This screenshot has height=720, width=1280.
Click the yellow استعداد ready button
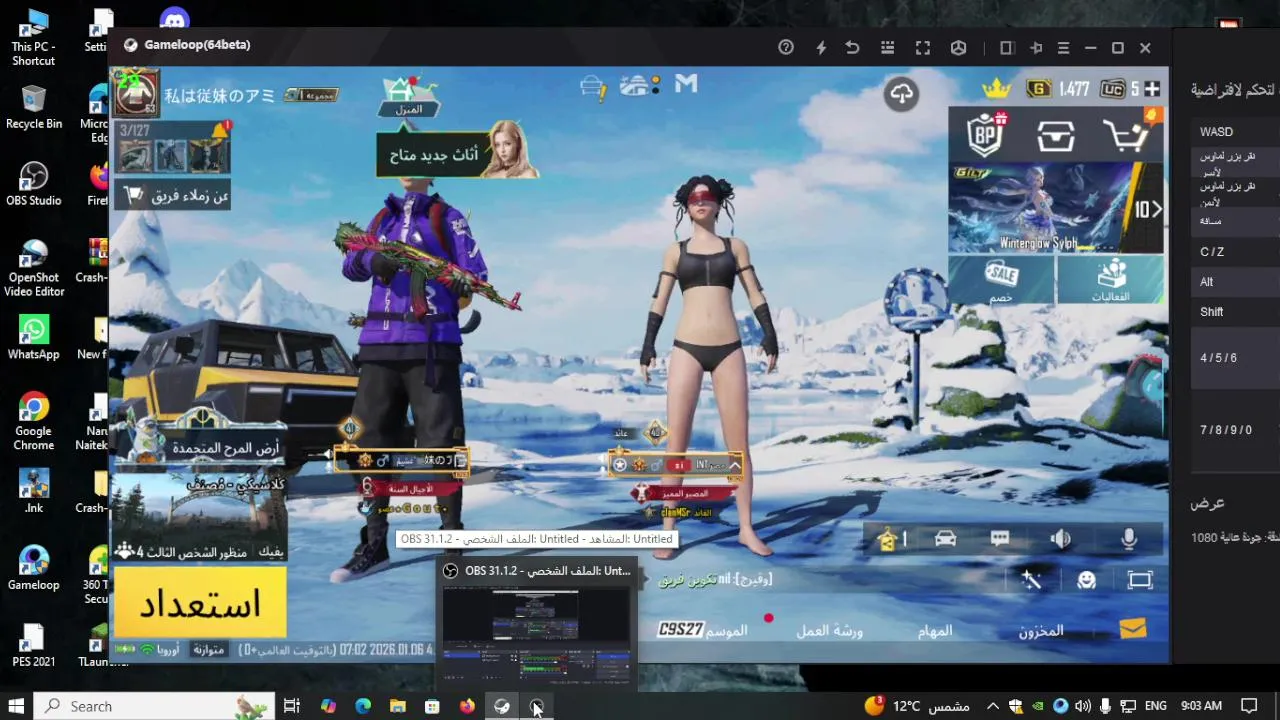tap(200, 603)
